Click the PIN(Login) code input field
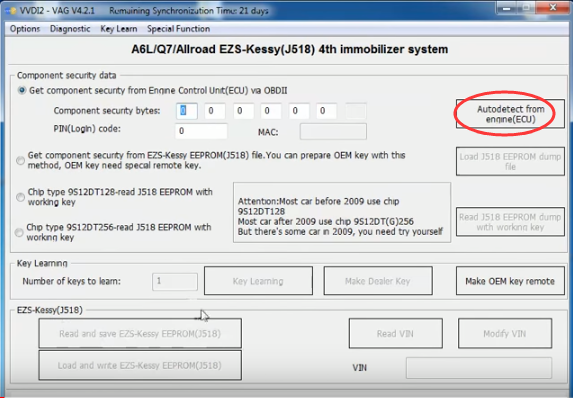The image size is (573, 398). pyautogui.click(x=201, y=131)
